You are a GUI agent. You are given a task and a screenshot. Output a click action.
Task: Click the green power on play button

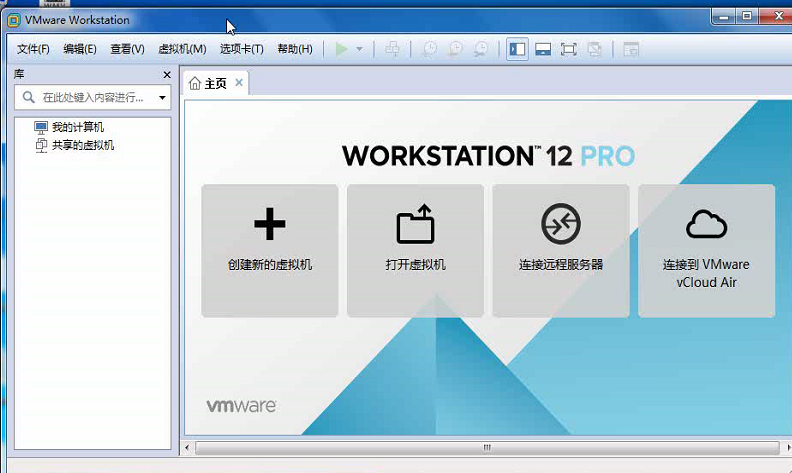point(342,49)
